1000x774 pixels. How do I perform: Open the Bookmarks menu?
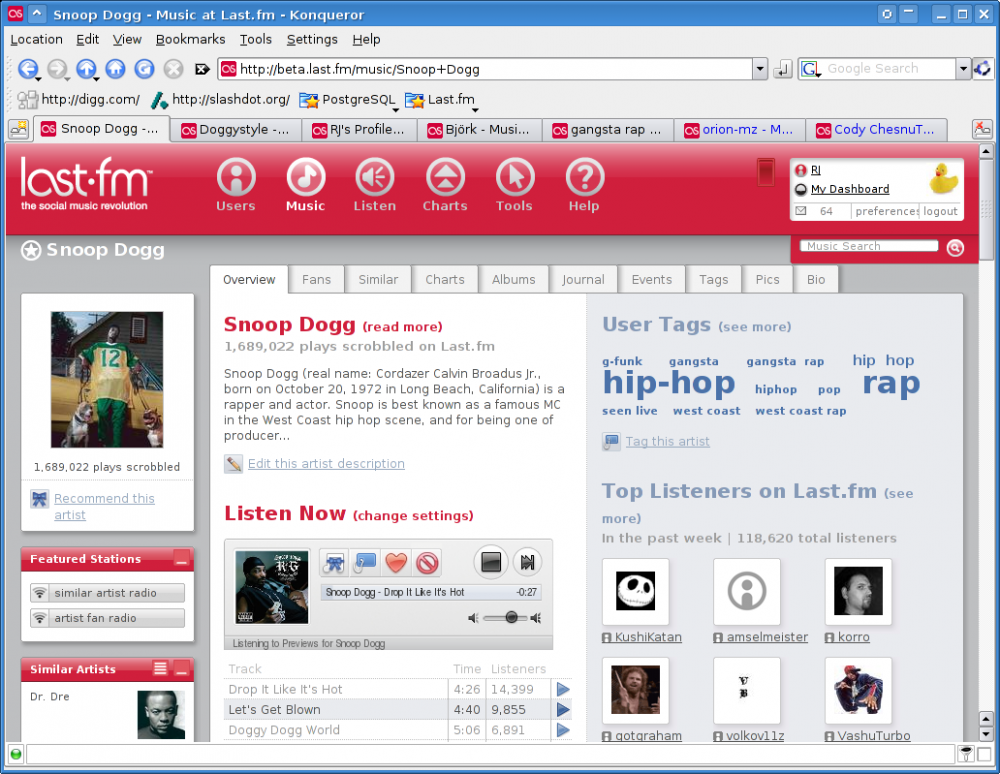[189, 39]
